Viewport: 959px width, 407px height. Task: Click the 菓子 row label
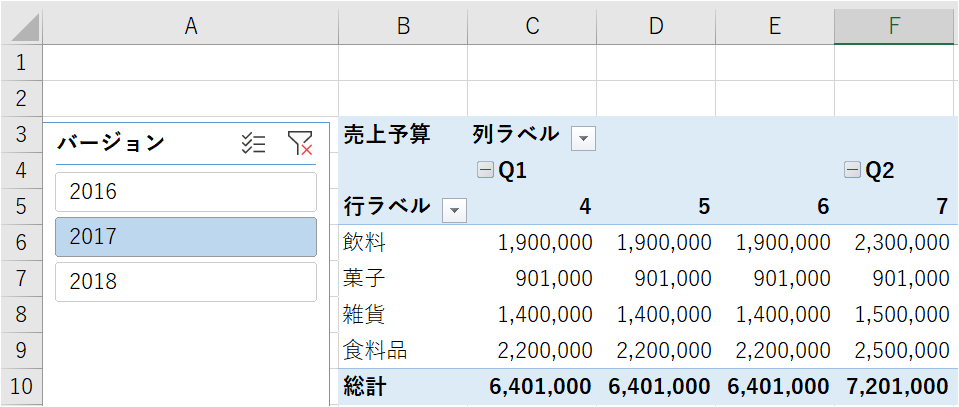(x=365, y=279)
